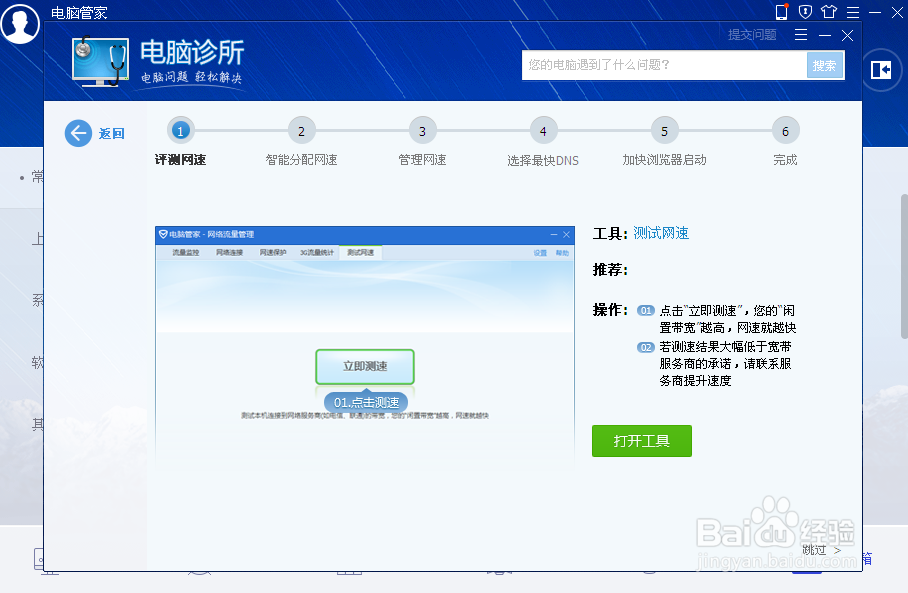Click the 提交问题 link

752,35
